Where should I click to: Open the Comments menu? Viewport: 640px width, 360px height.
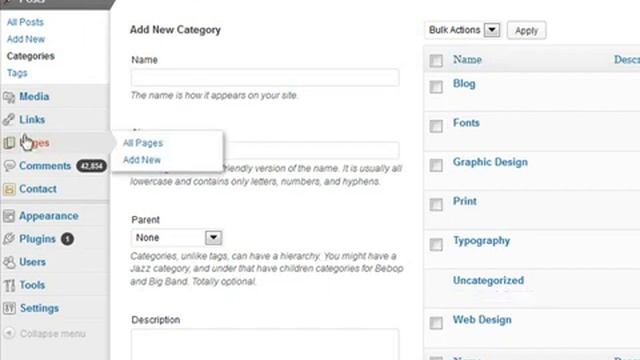click(45, 166)
